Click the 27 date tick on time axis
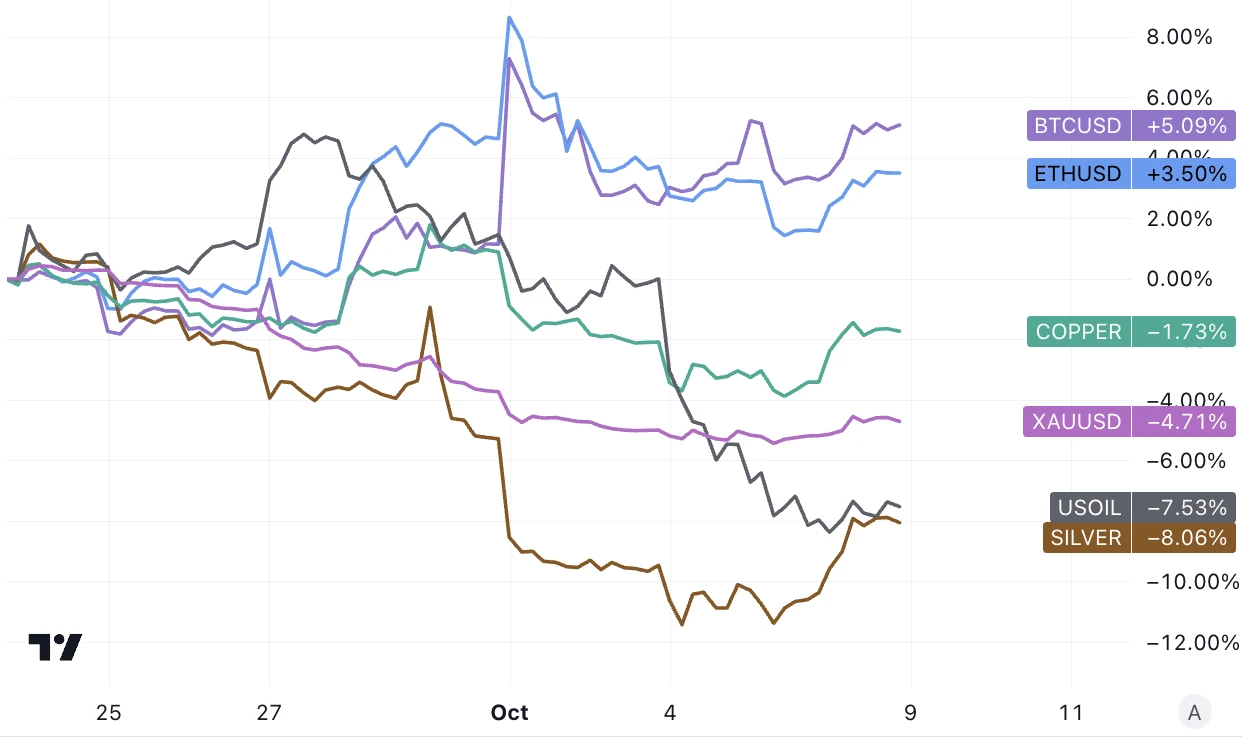The image size is (1242, 738). pos(269,713)
